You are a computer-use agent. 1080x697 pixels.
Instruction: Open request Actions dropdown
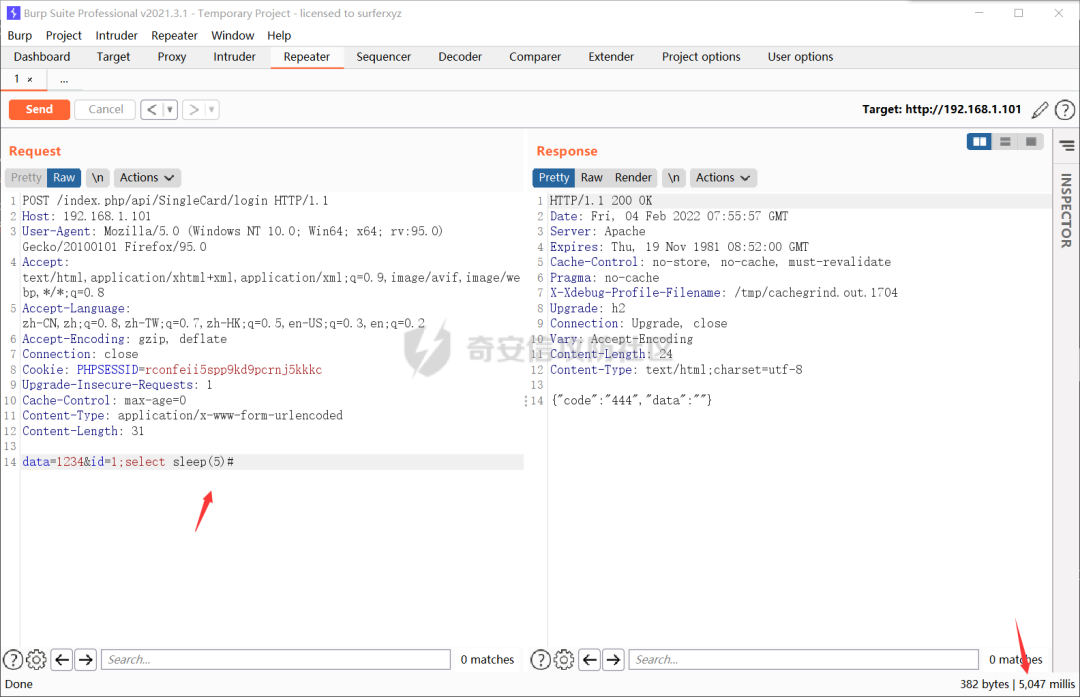(x=147, y=178)
